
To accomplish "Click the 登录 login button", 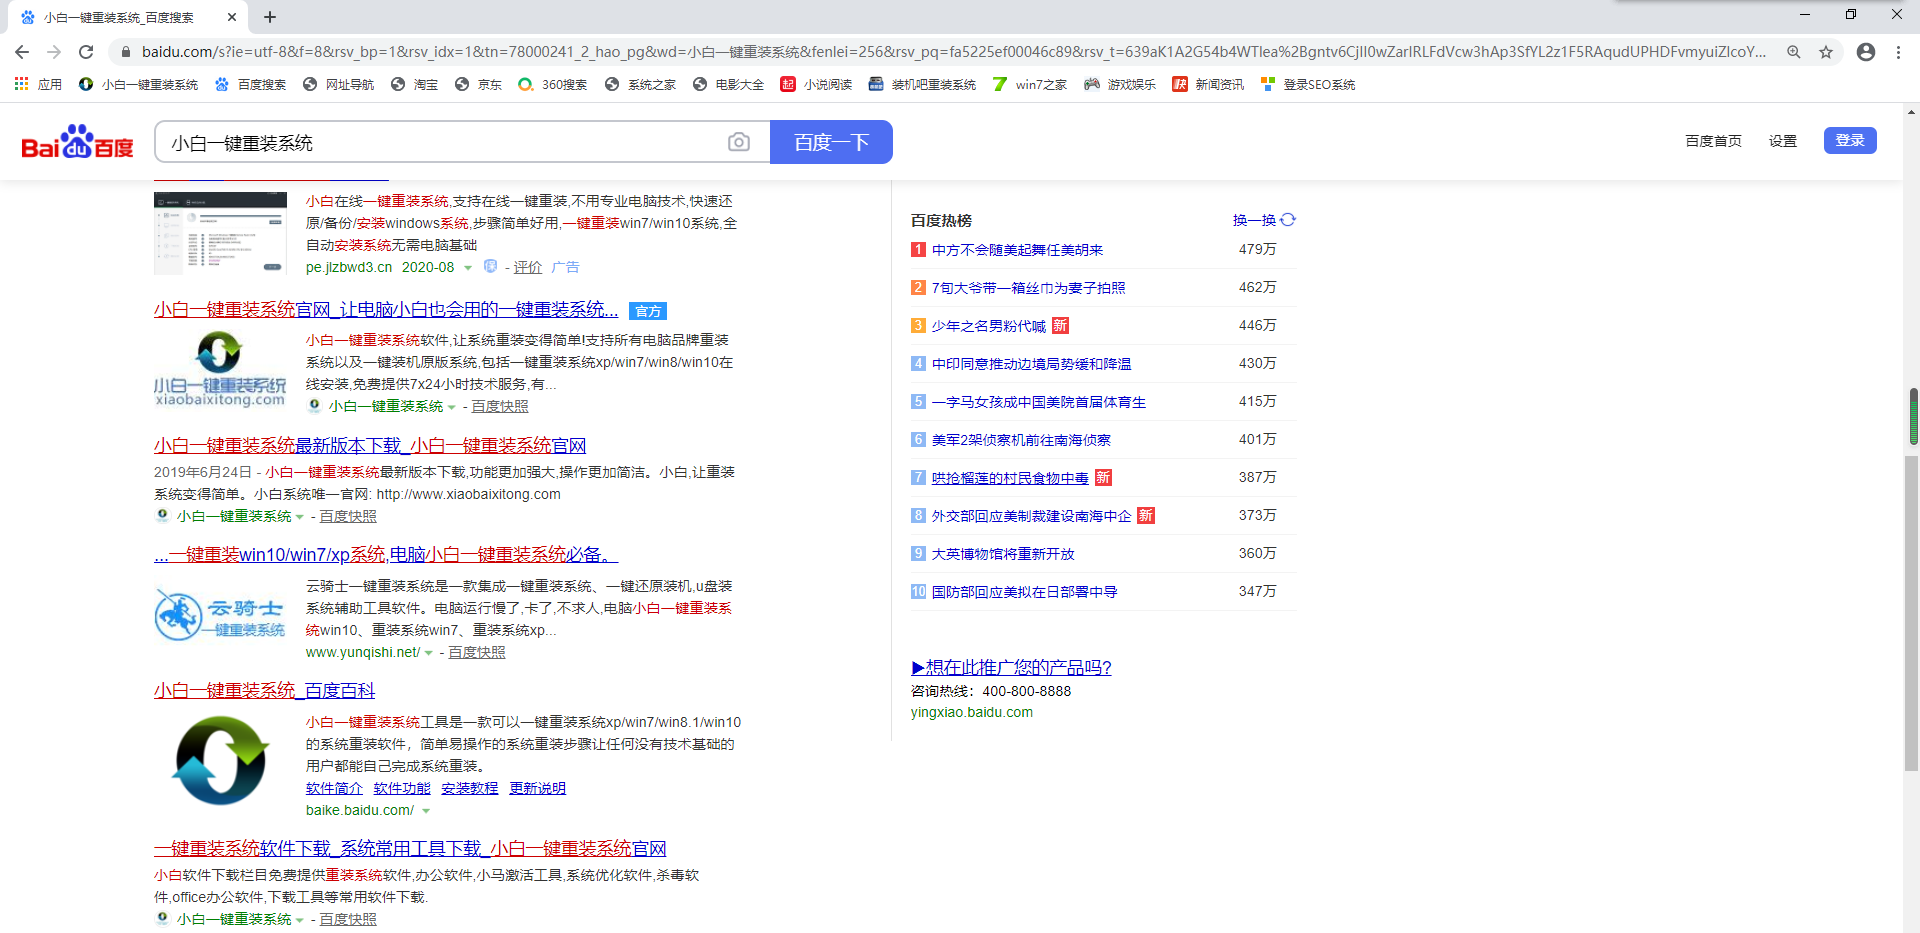I will [1849, 141].
